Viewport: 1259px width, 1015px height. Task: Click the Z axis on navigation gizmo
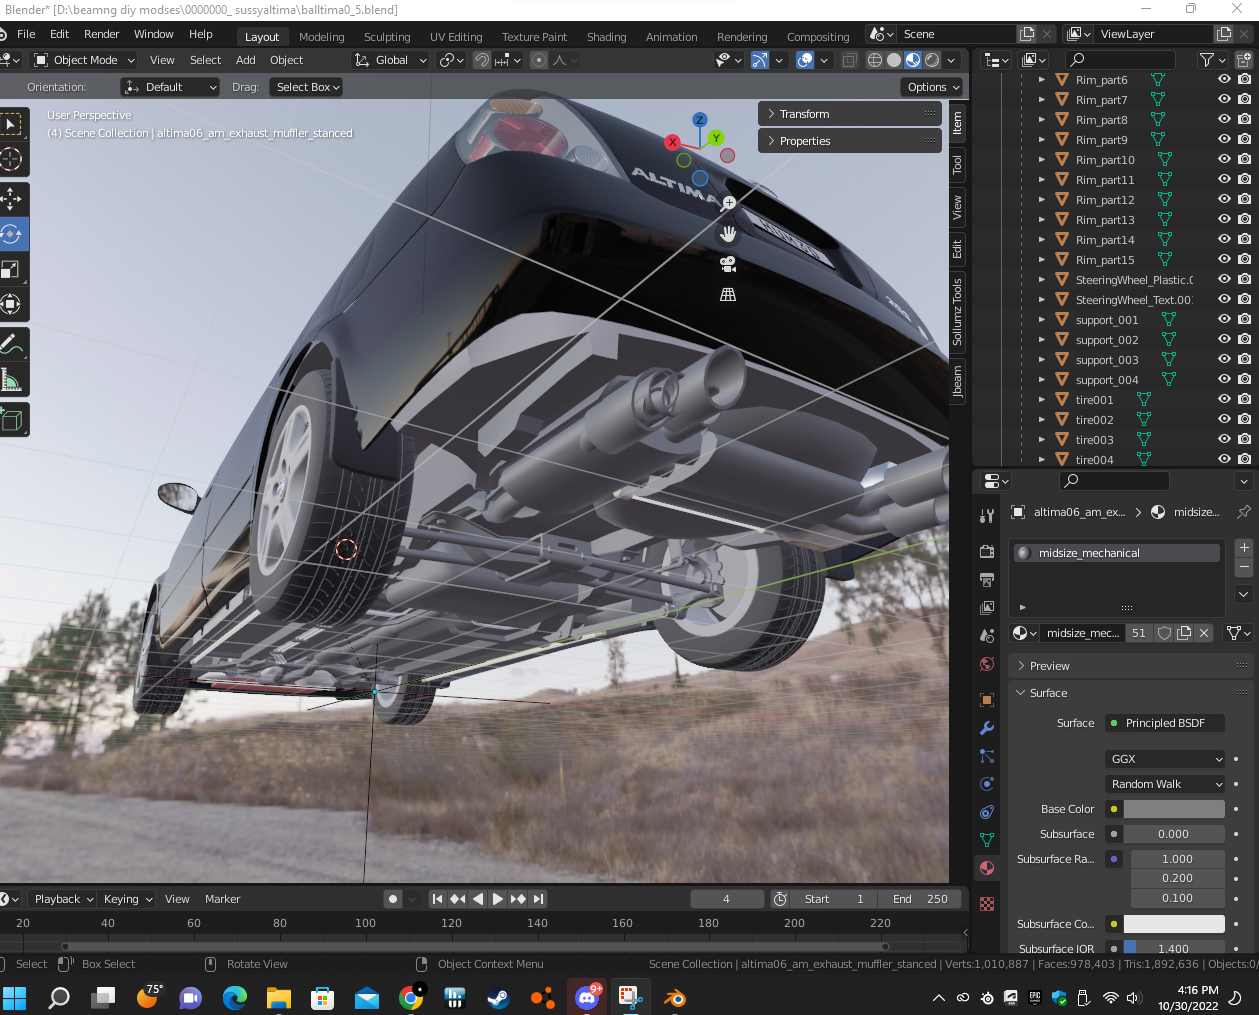(x=700, y=120)
